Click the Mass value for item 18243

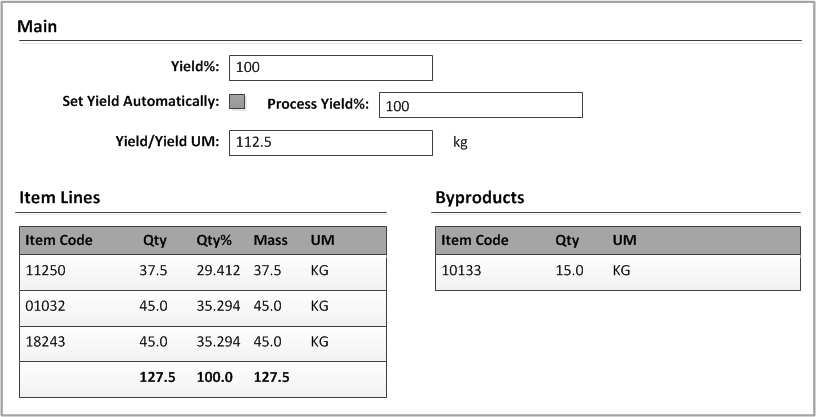click(x=270, y=342)
